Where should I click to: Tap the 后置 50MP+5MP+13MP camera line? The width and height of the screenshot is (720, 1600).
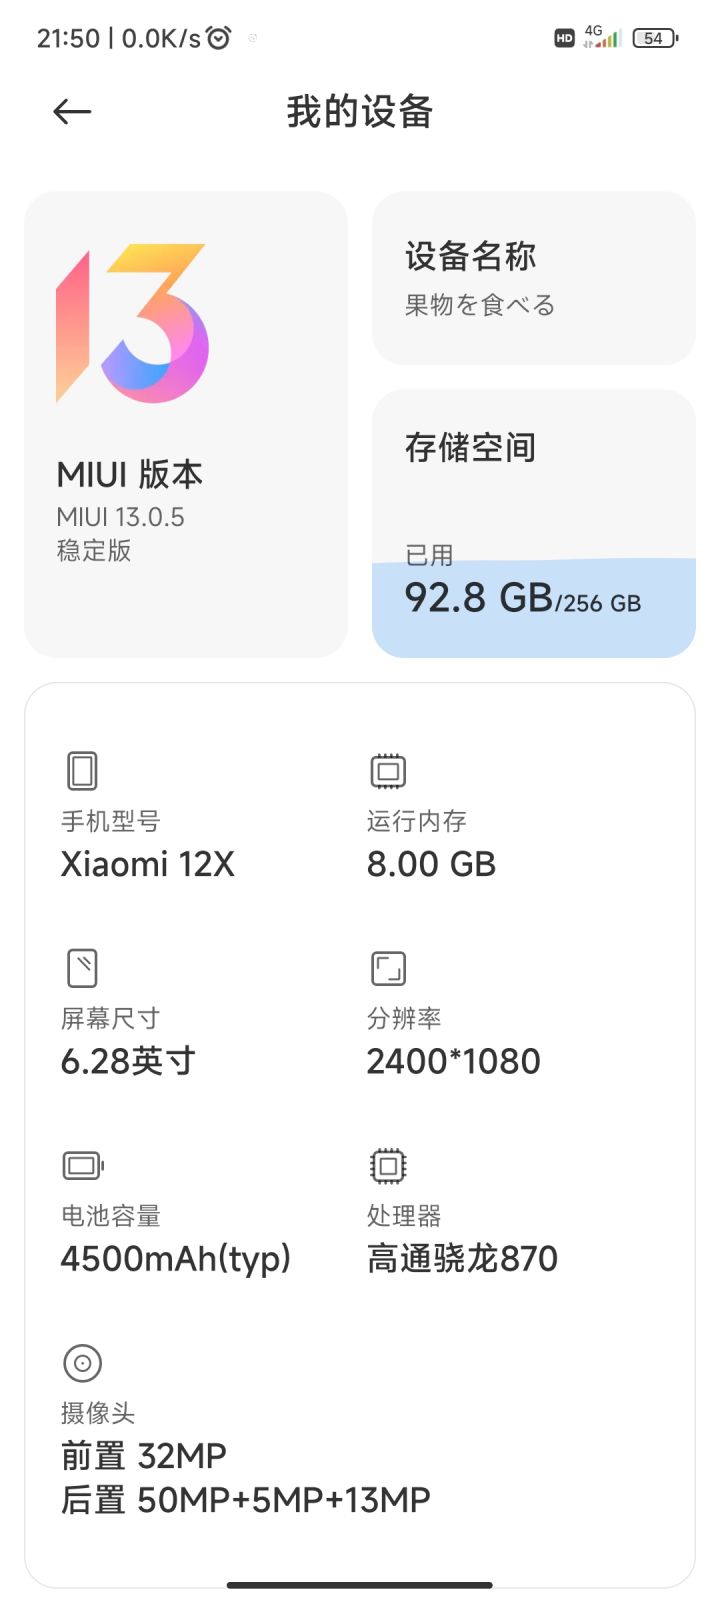[x=246, y=1500]
